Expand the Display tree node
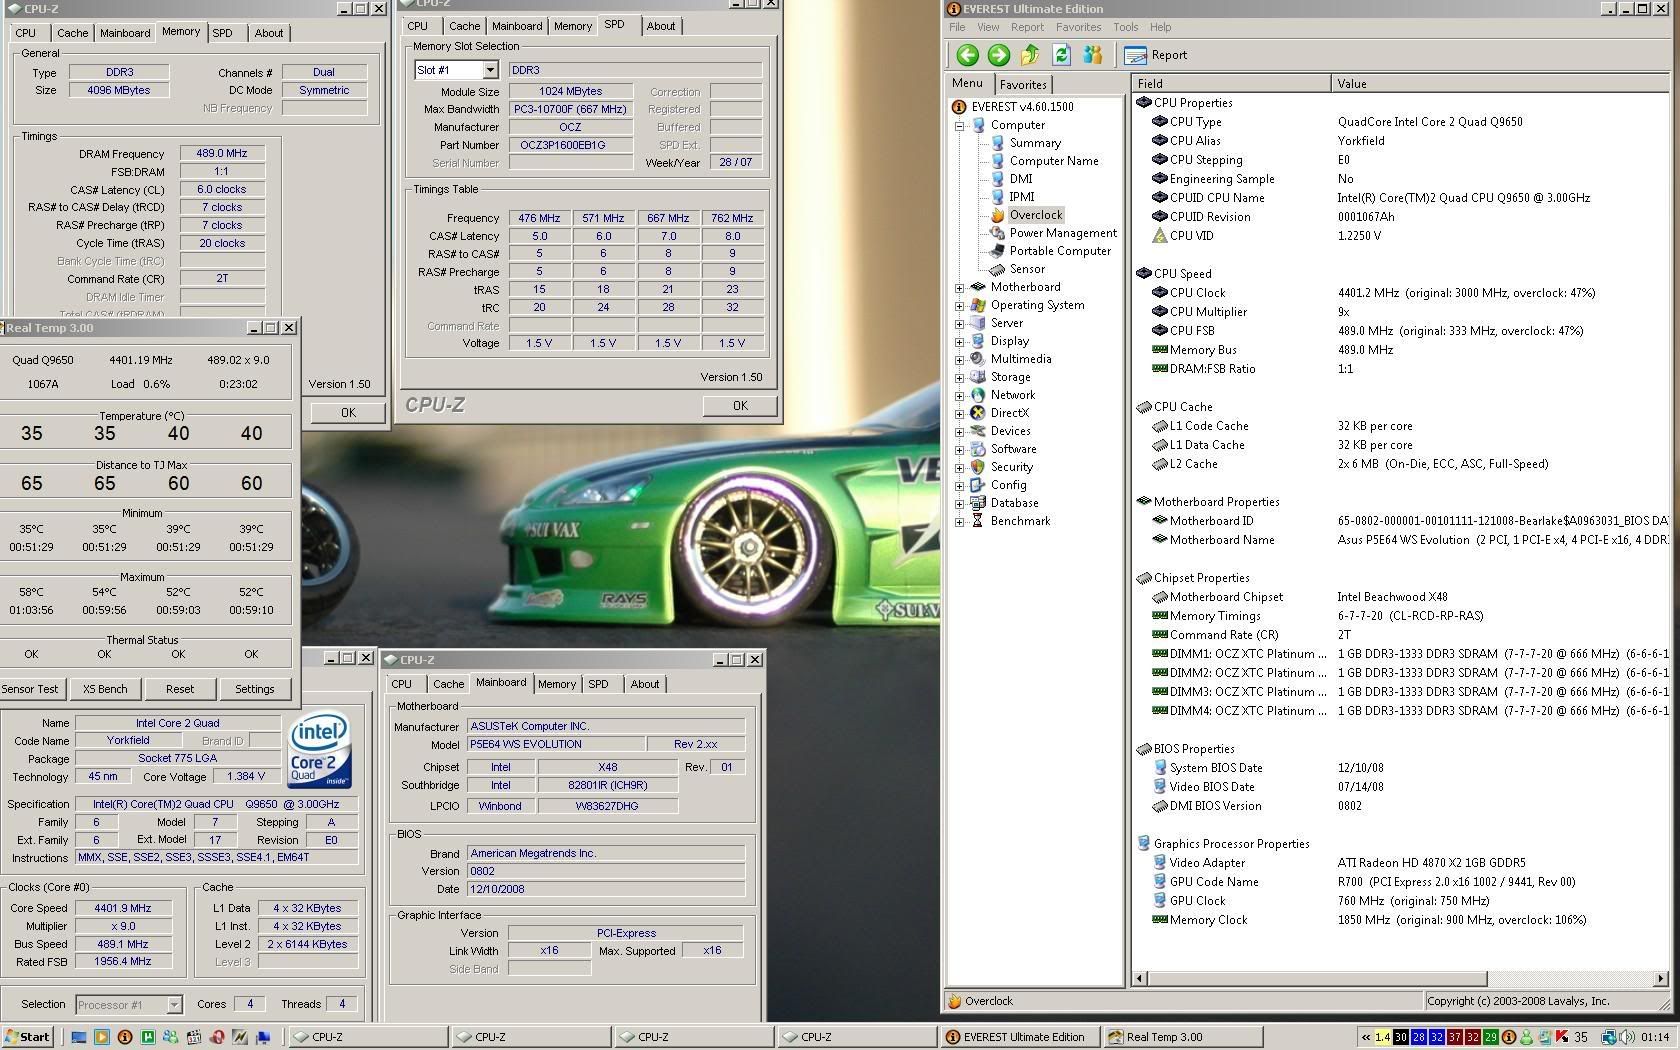Screen dimensions: 1680x1050 (x=960, y=341)
